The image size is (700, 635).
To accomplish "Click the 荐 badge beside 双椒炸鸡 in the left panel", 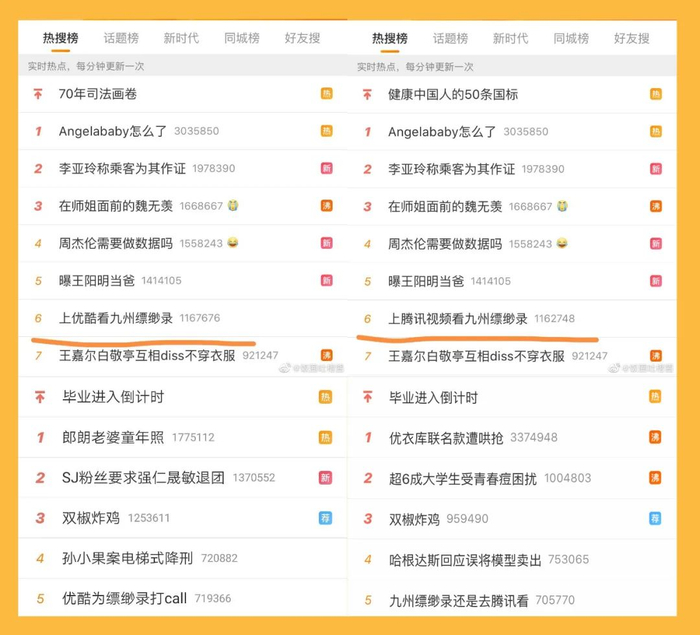I will click(326, 518).
